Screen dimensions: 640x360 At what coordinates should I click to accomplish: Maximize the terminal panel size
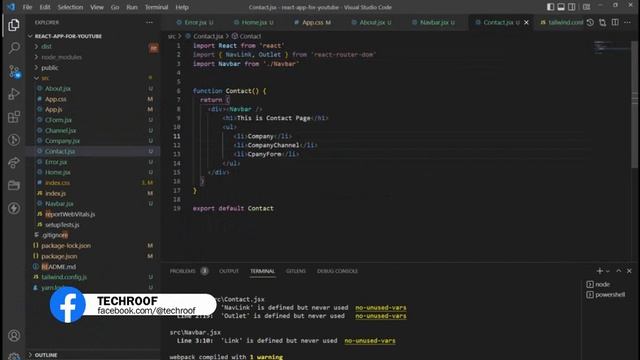click(619, 271)
